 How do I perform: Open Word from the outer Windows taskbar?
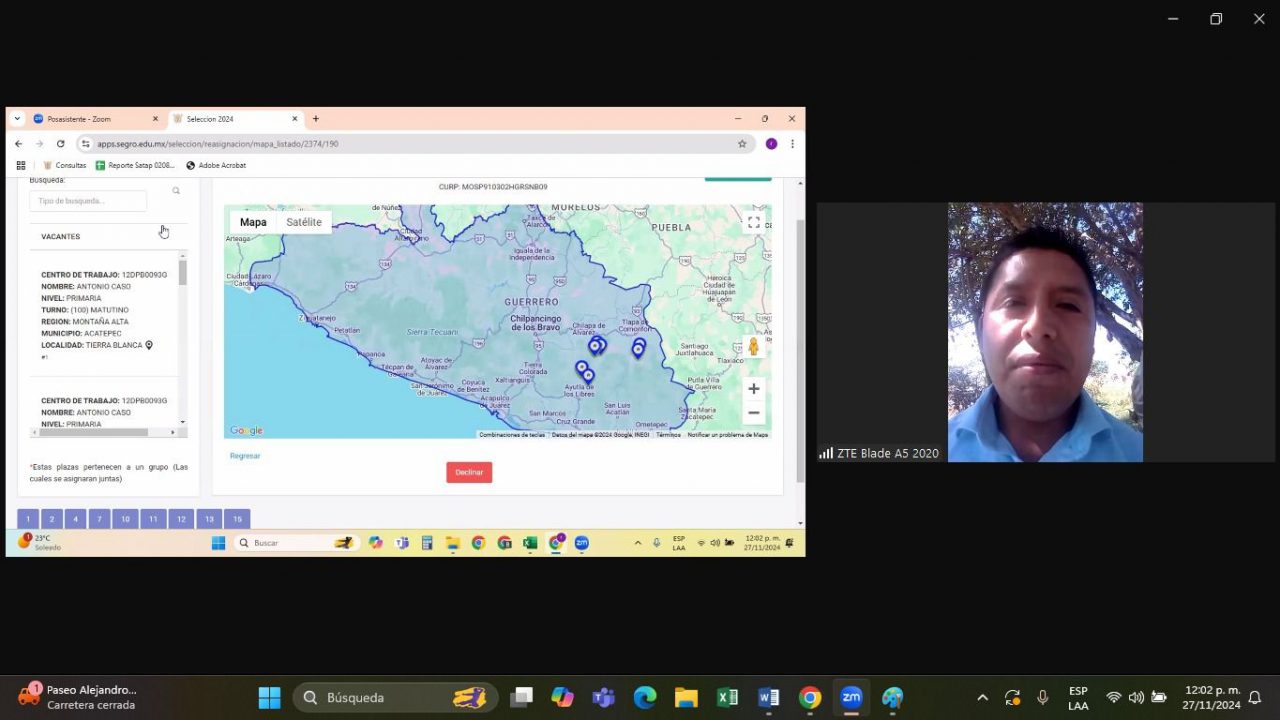coord(768,697)
